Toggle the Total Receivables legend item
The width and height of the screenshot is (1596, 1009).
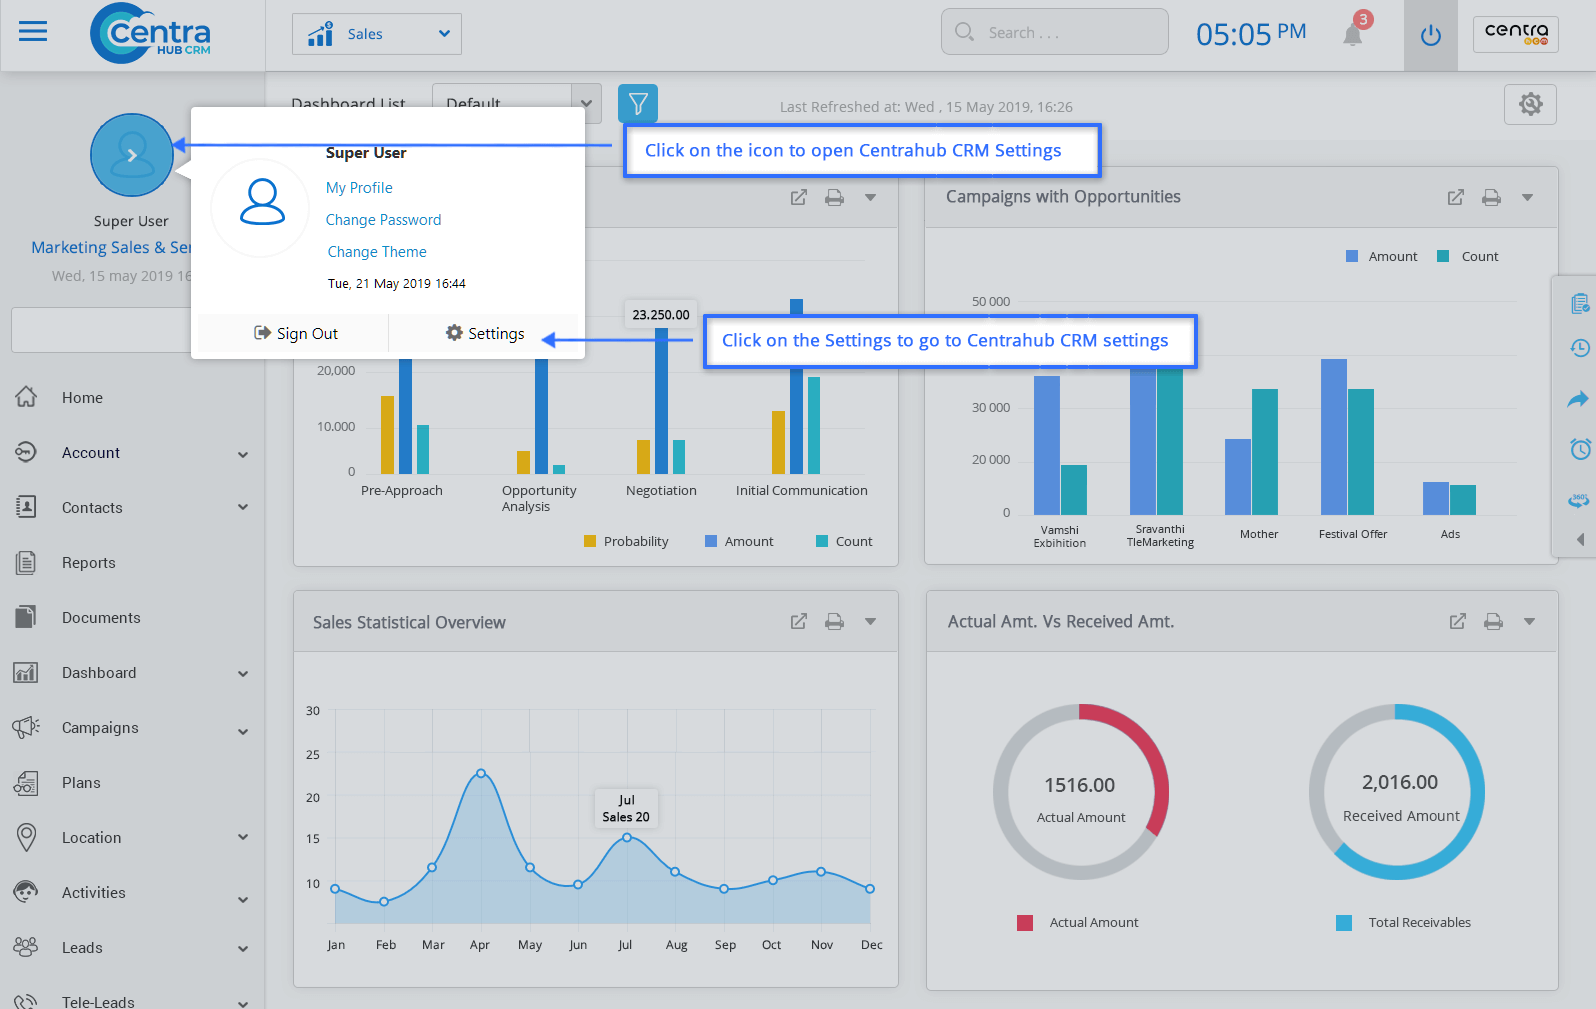(1404, 923)
